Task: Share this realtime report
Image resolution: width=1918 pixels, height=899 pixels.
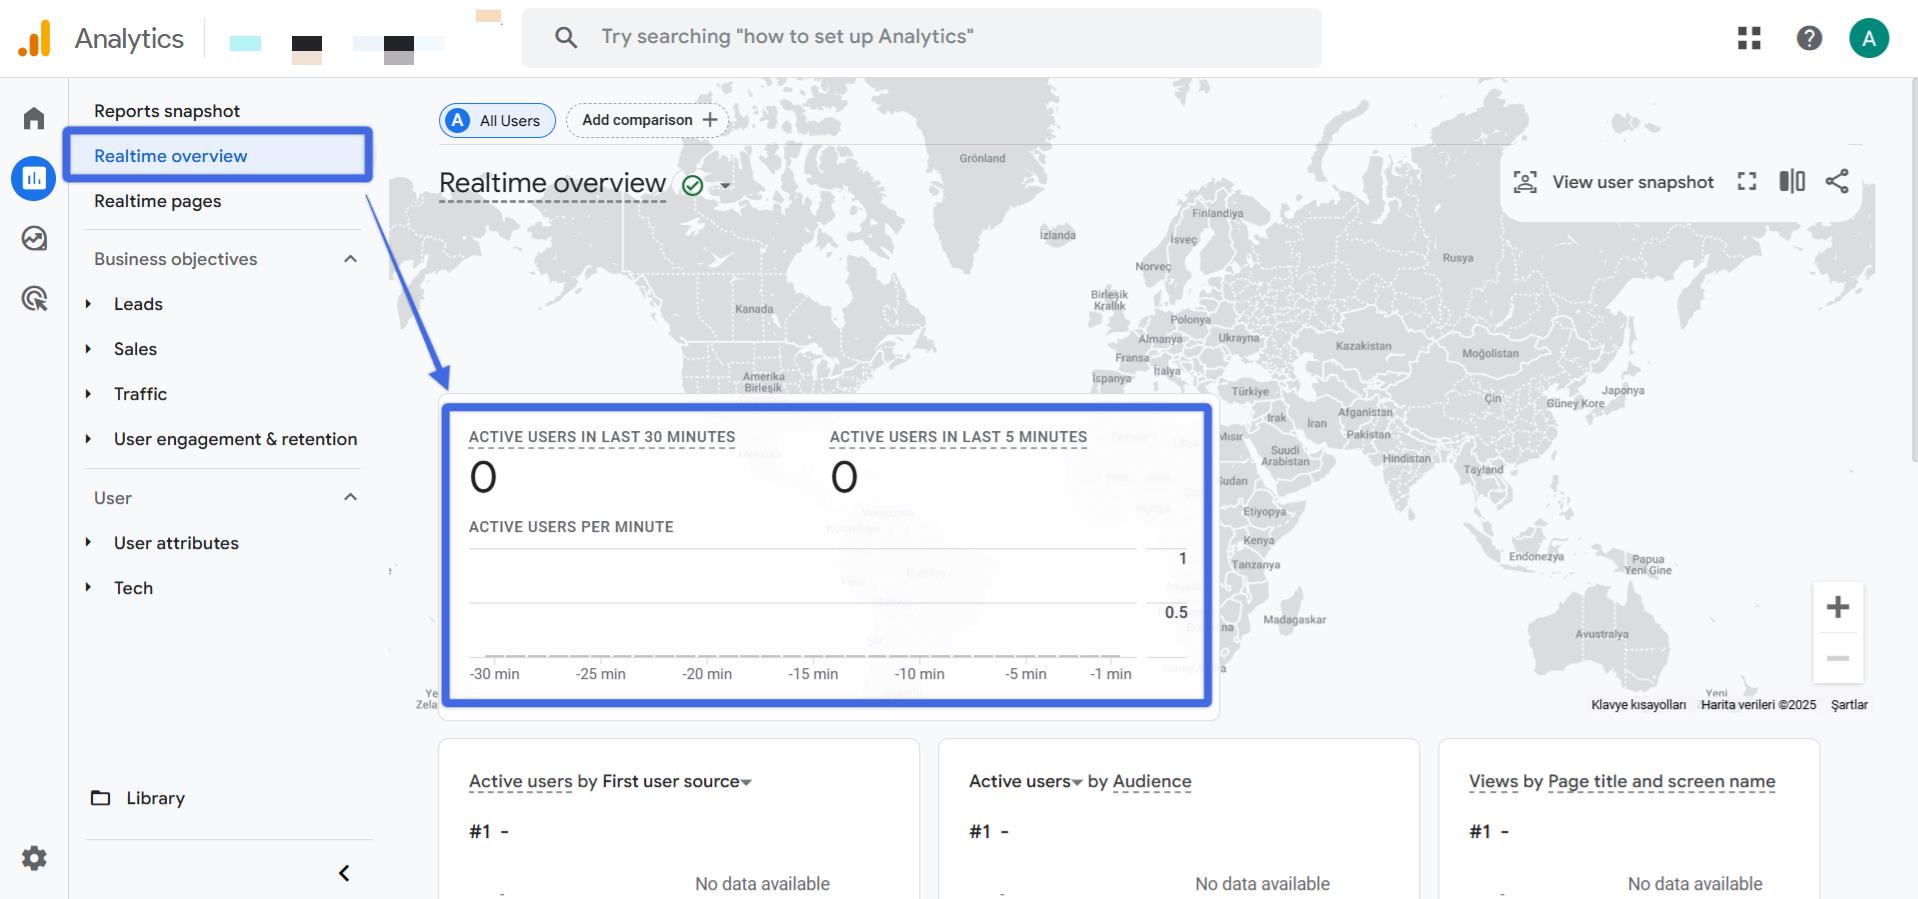Action: pyautogui.click(x=1837, y=181)
